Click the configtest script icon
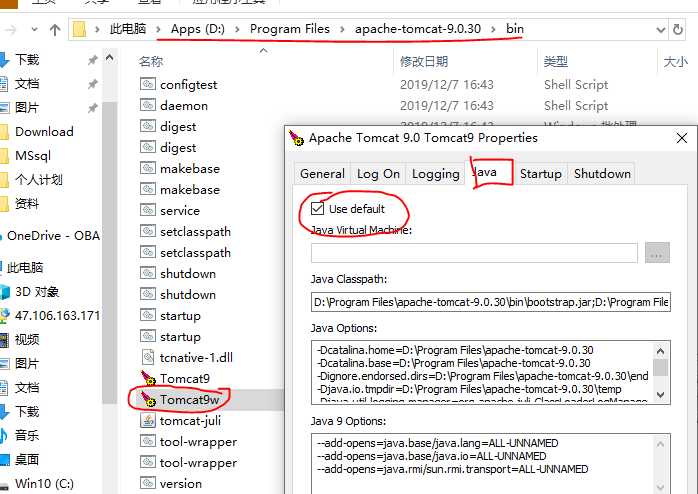 click(148, 84)
